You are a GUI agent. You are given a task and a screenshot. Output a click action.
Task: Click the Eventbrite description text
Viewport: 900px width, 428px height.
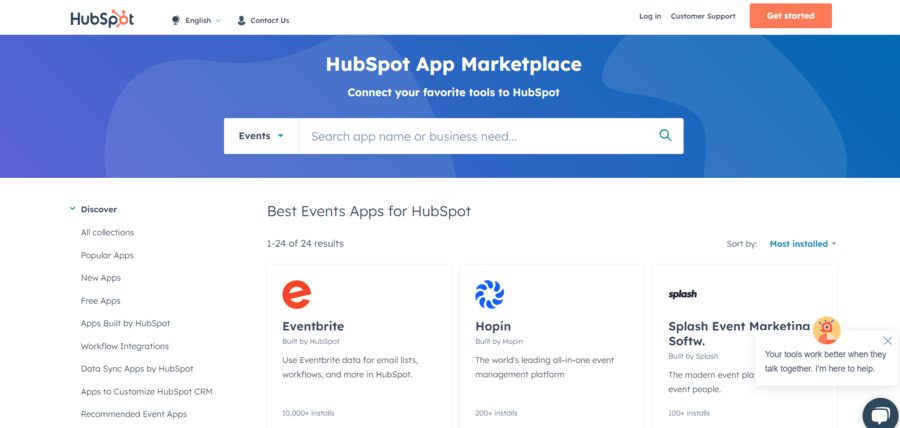pyautogui.click(x=350, y=367)
